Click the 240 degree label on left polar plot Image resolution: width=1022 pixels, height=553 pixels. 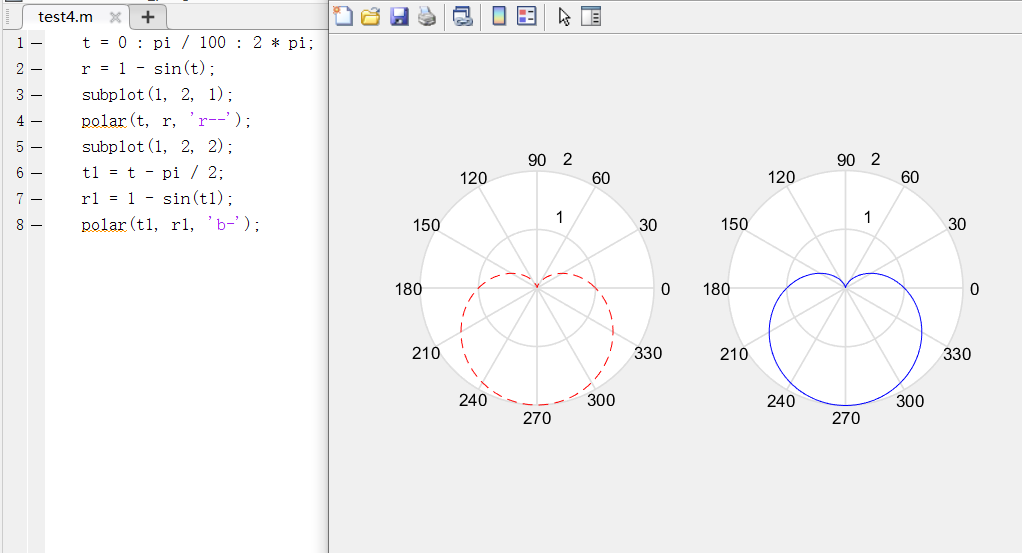pyautogui.click(x=473, y=400)
